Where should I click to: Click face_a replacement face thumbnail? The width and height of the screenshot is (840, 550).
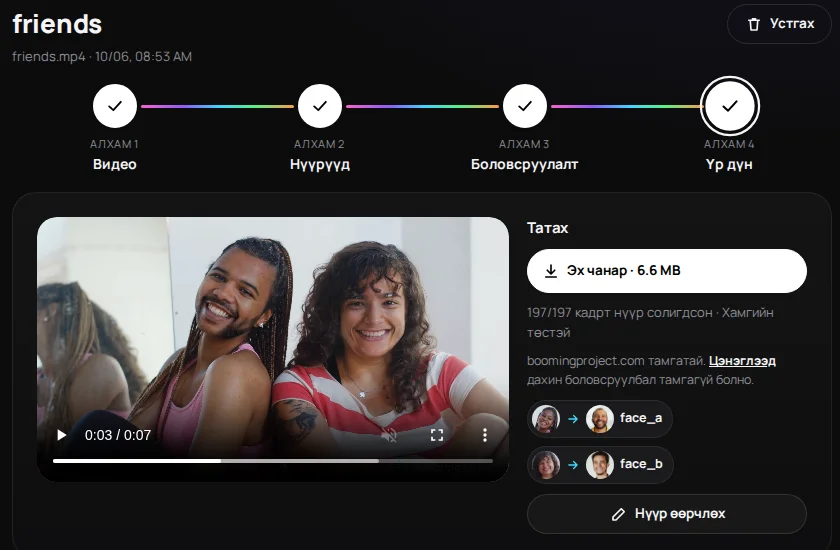point(599,418)
